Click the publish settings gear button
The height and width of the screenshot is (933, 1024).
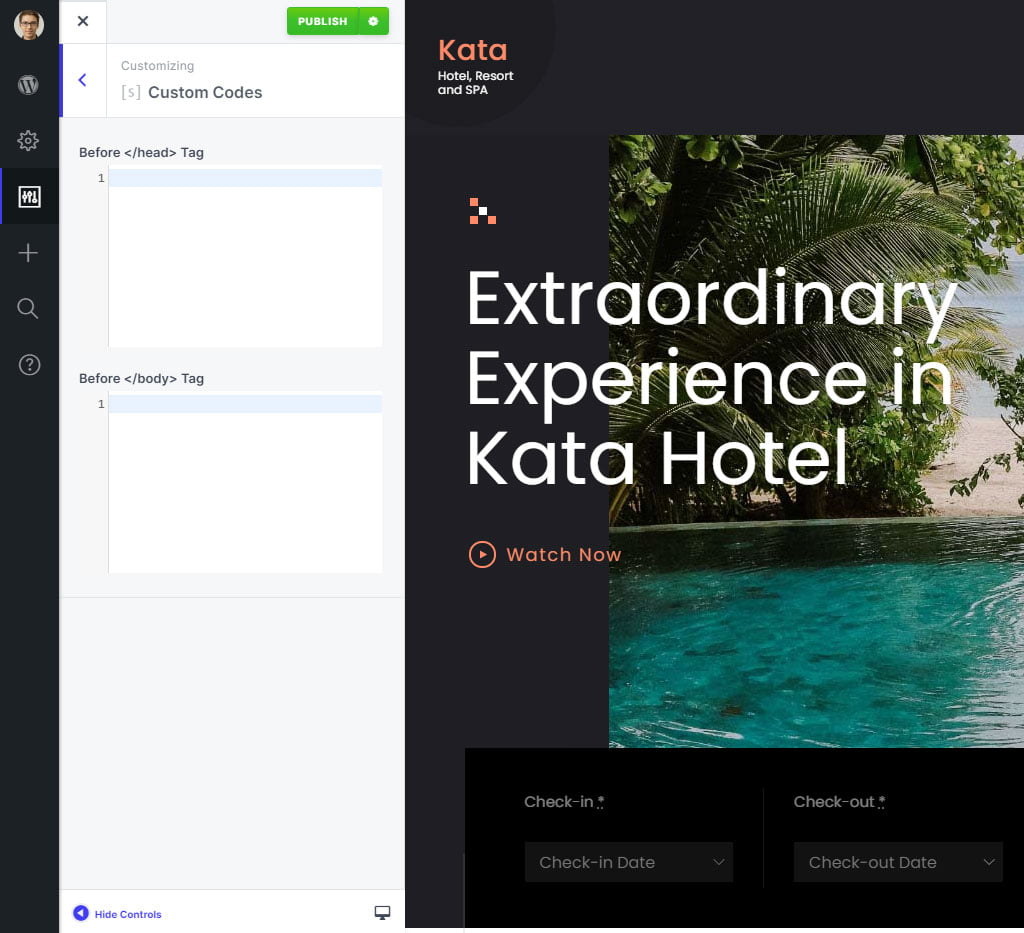373,21
